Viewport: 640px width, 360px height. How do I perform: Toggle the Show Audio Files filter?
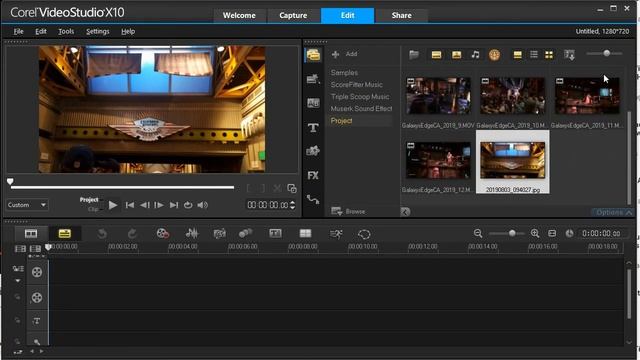tap(475, 54)
